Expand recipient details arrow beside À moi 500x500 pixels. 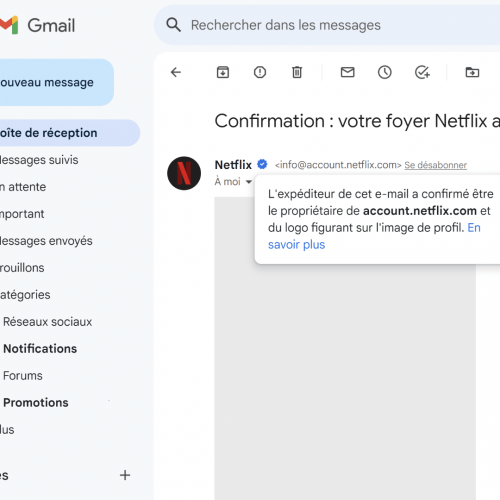pyautogui.click(x=248, y=182)
